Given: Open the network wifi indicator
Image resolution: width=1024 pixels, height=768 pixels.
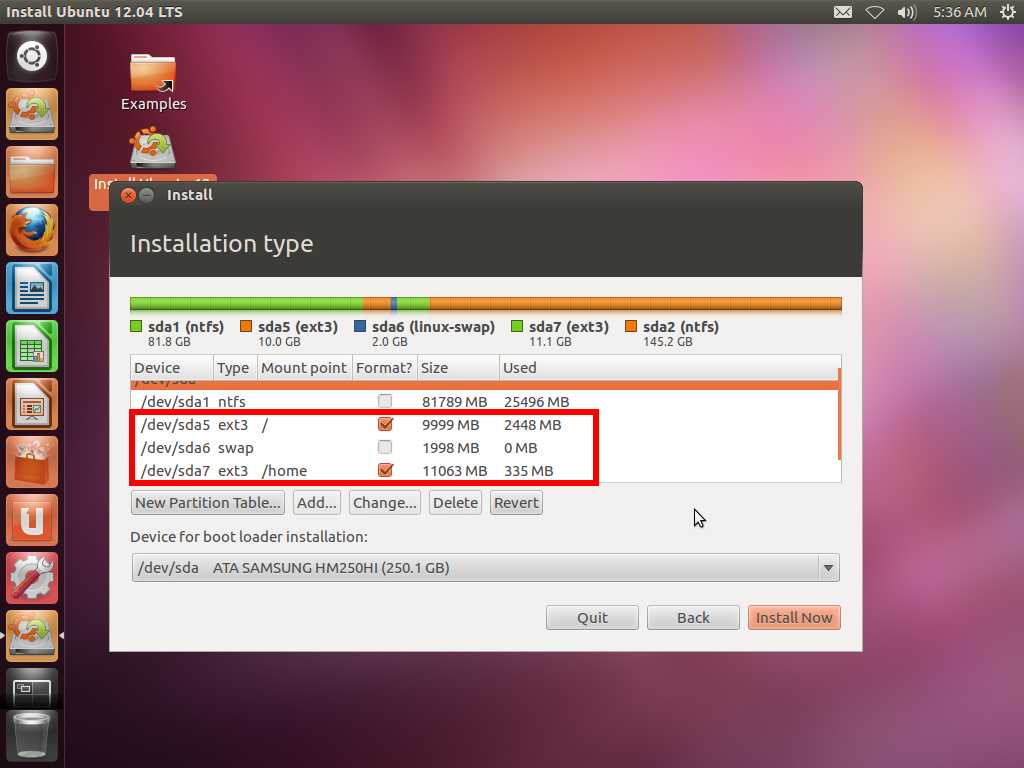Looking at the screenshot, I should point(875,12).
